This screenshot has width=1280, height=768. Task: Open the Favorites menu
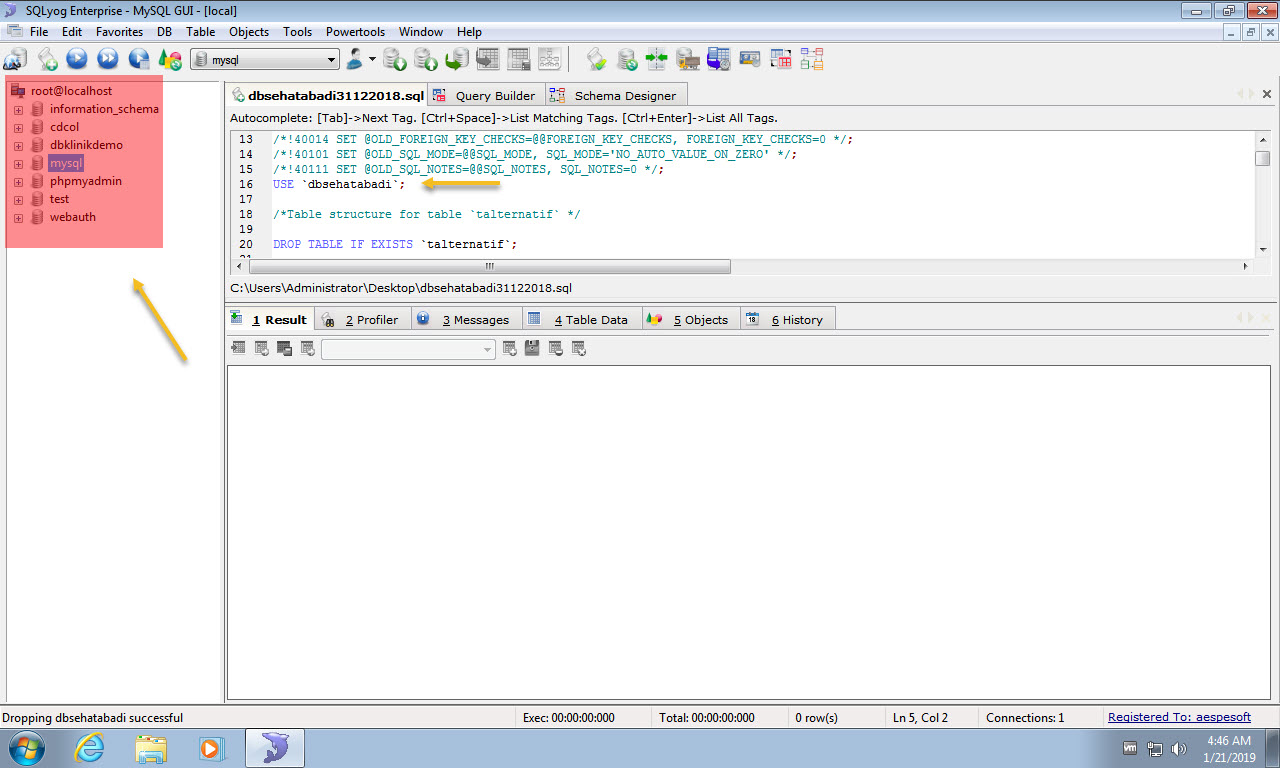119,32
